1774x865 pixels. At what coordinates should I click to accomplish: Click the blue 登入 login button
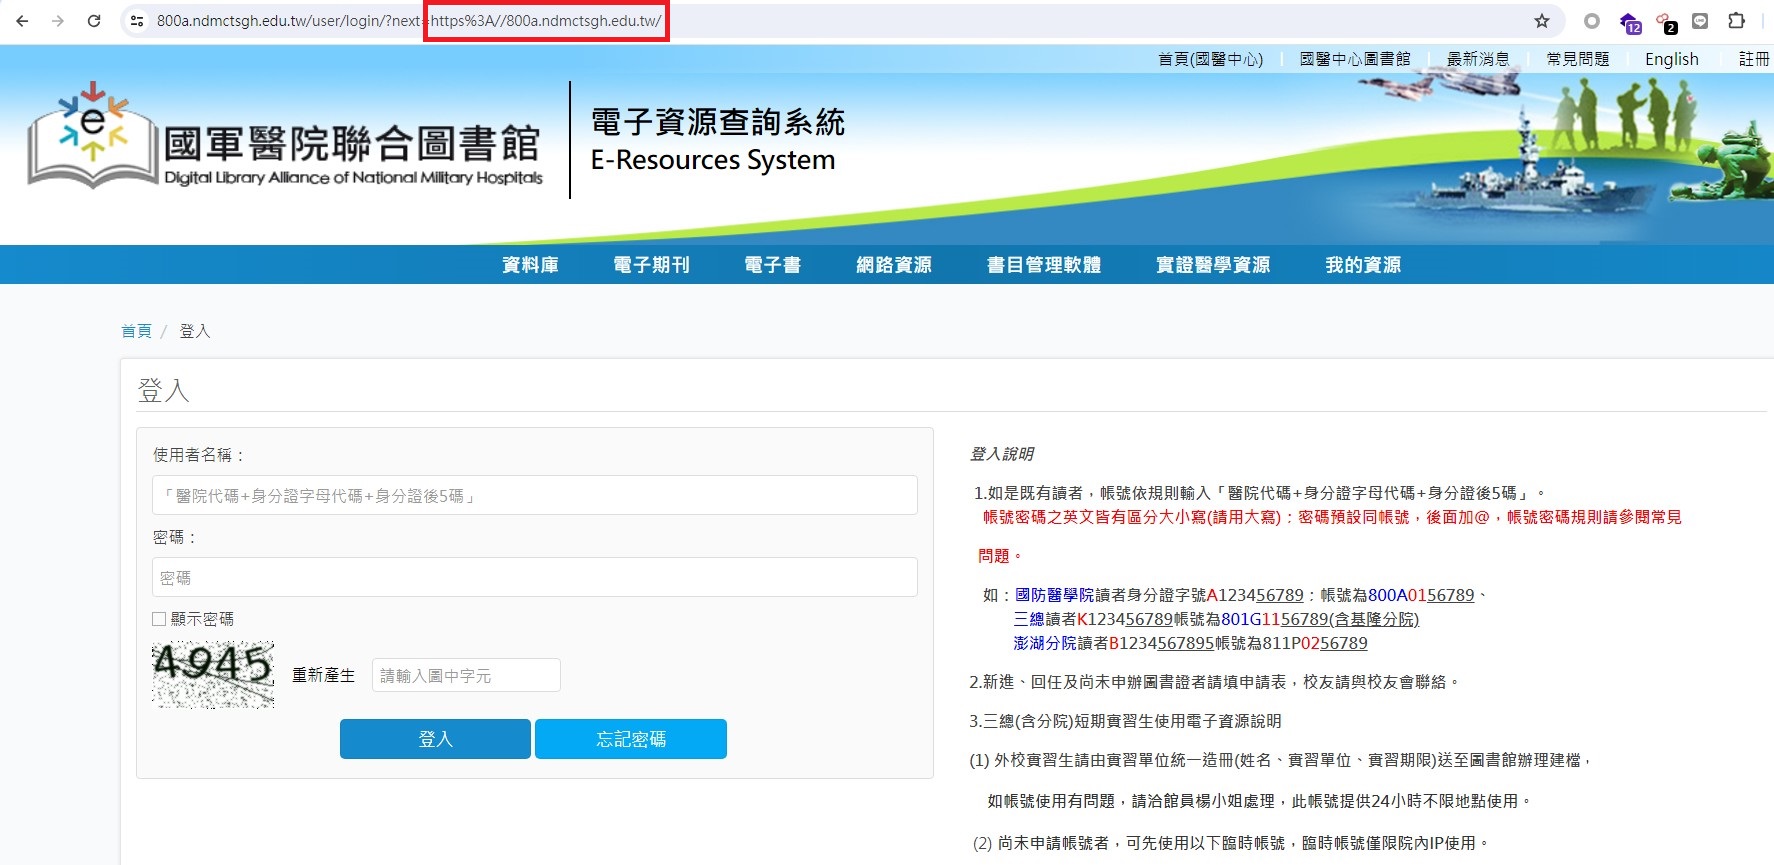pyautogui.click(x=435, y=739)
